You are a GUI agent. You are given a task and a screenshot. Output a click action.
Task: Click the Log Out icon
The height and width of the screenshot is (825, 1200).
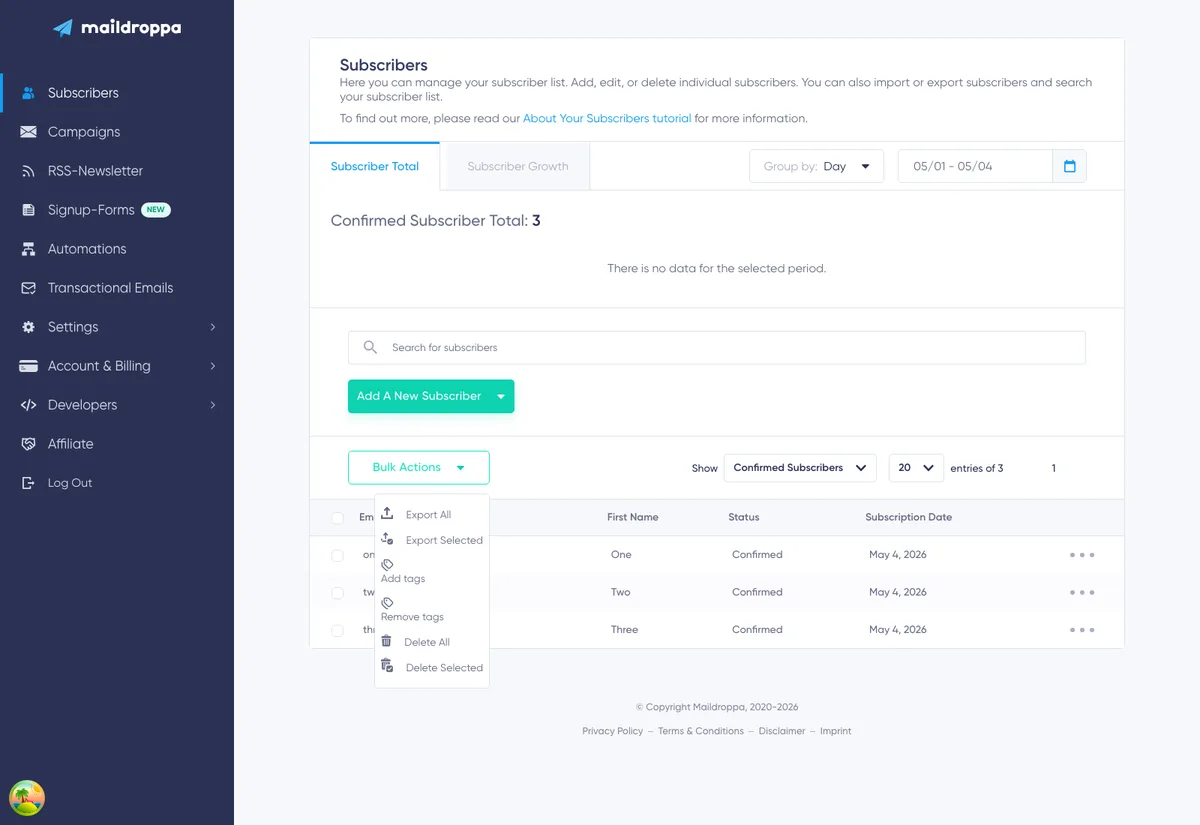click(28, 483)
